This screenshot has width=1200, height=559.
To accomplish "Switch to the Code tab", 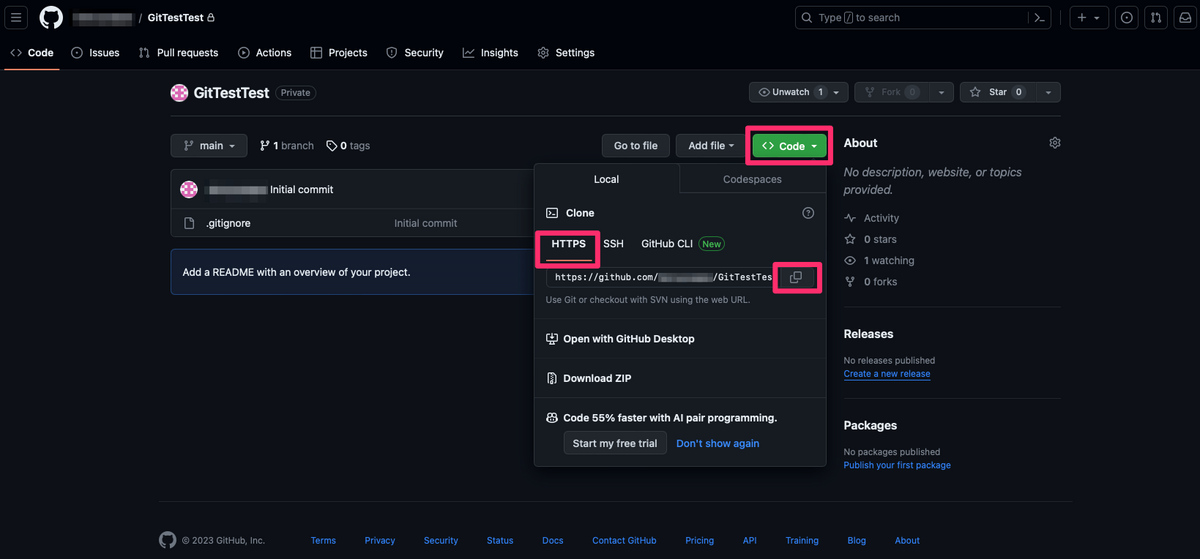I will click(31, 53).
